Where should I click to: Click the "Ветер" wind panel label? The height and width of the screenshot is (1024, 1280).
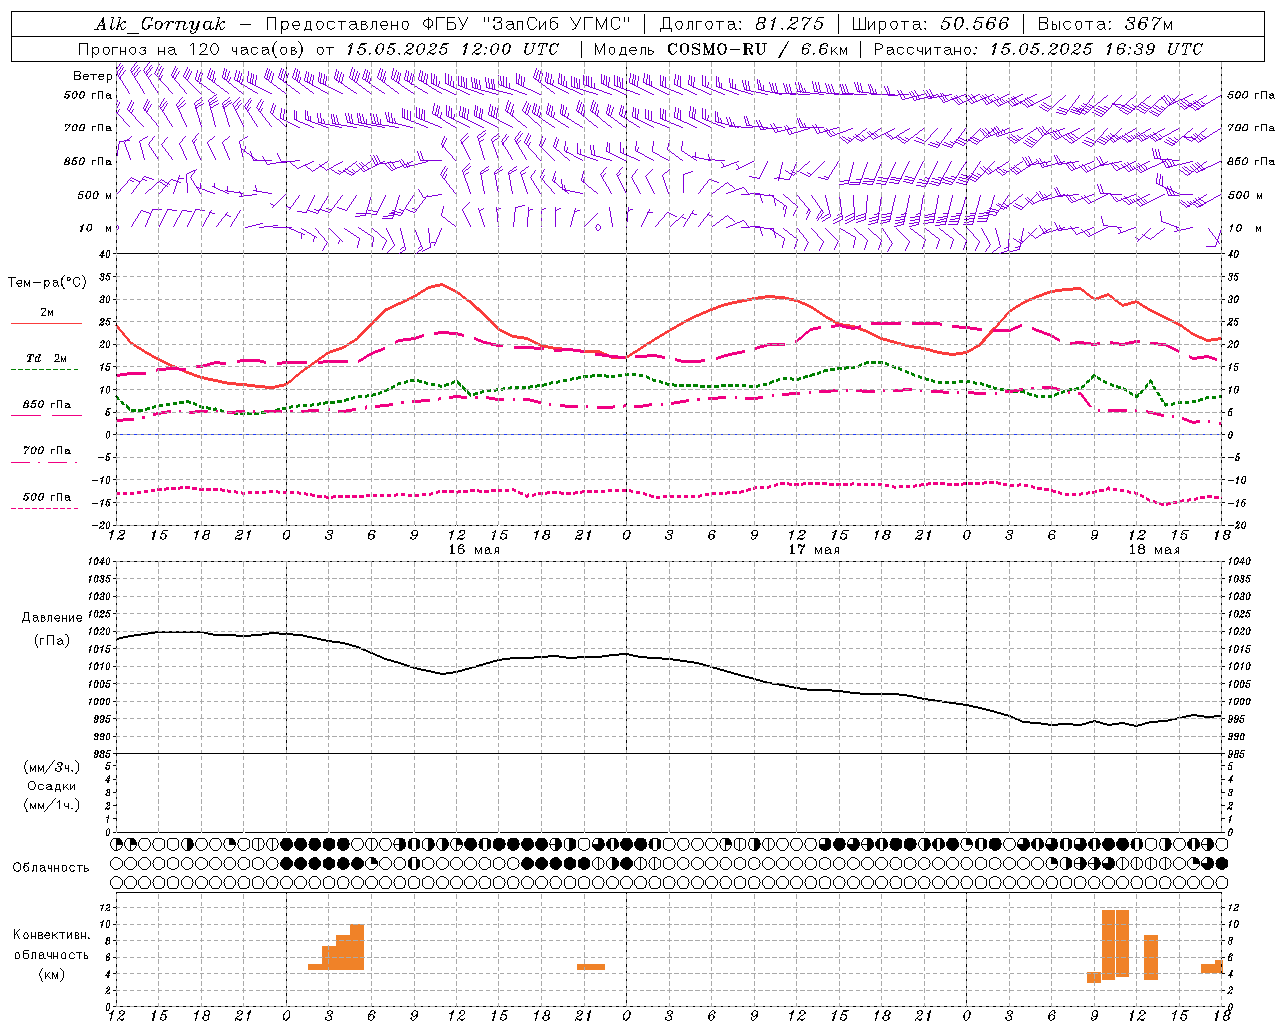tap(92, 76)
